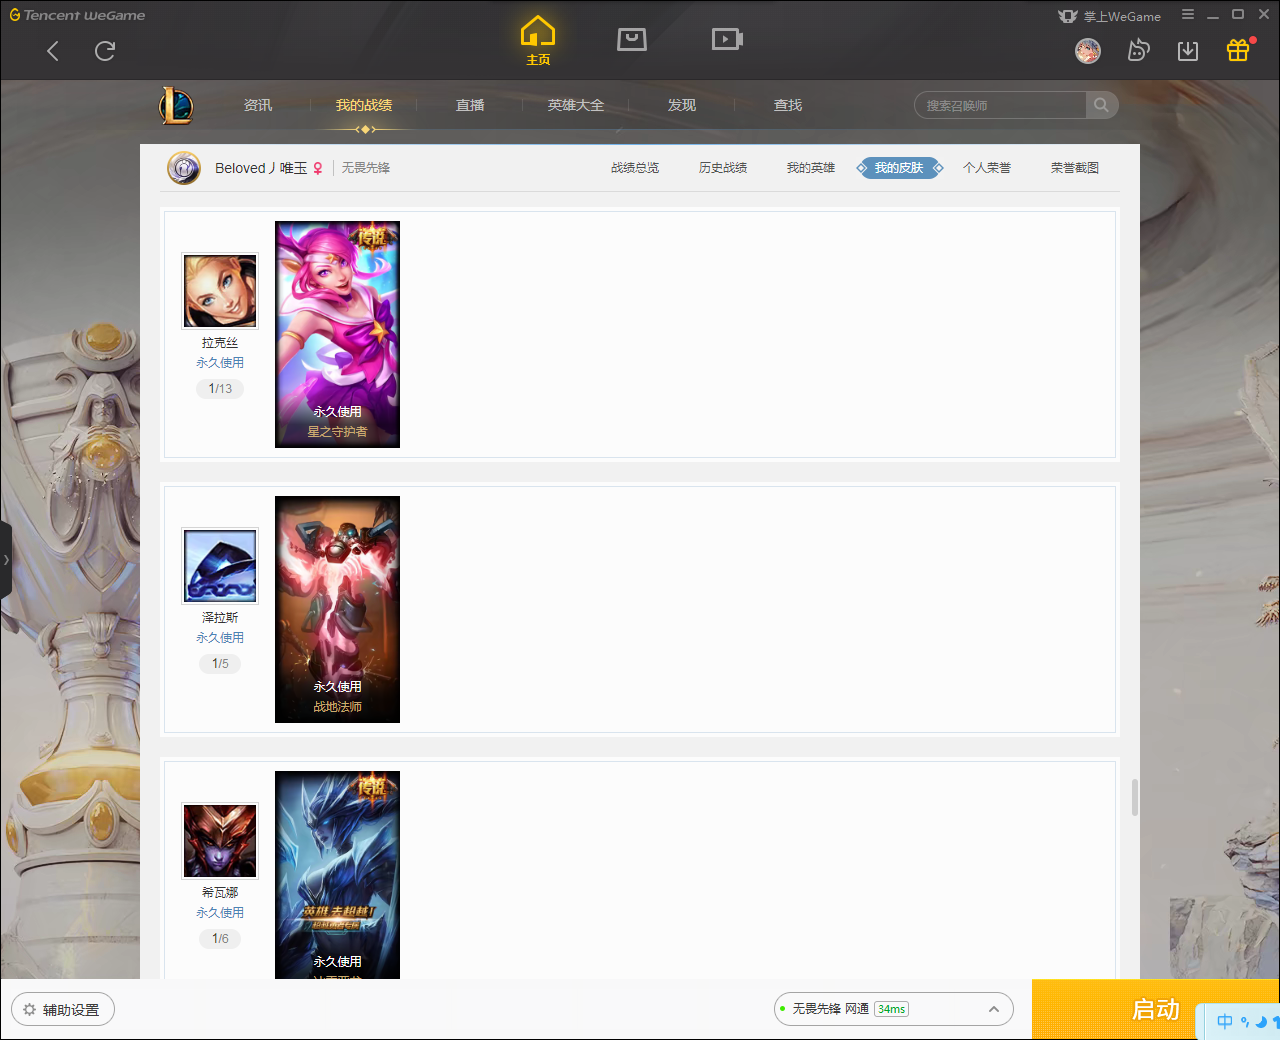Image resolution: width=1280 pixels, height=1040 pixels.
Task: Click the refresh icon in the top bar
Action: [105, 51]
